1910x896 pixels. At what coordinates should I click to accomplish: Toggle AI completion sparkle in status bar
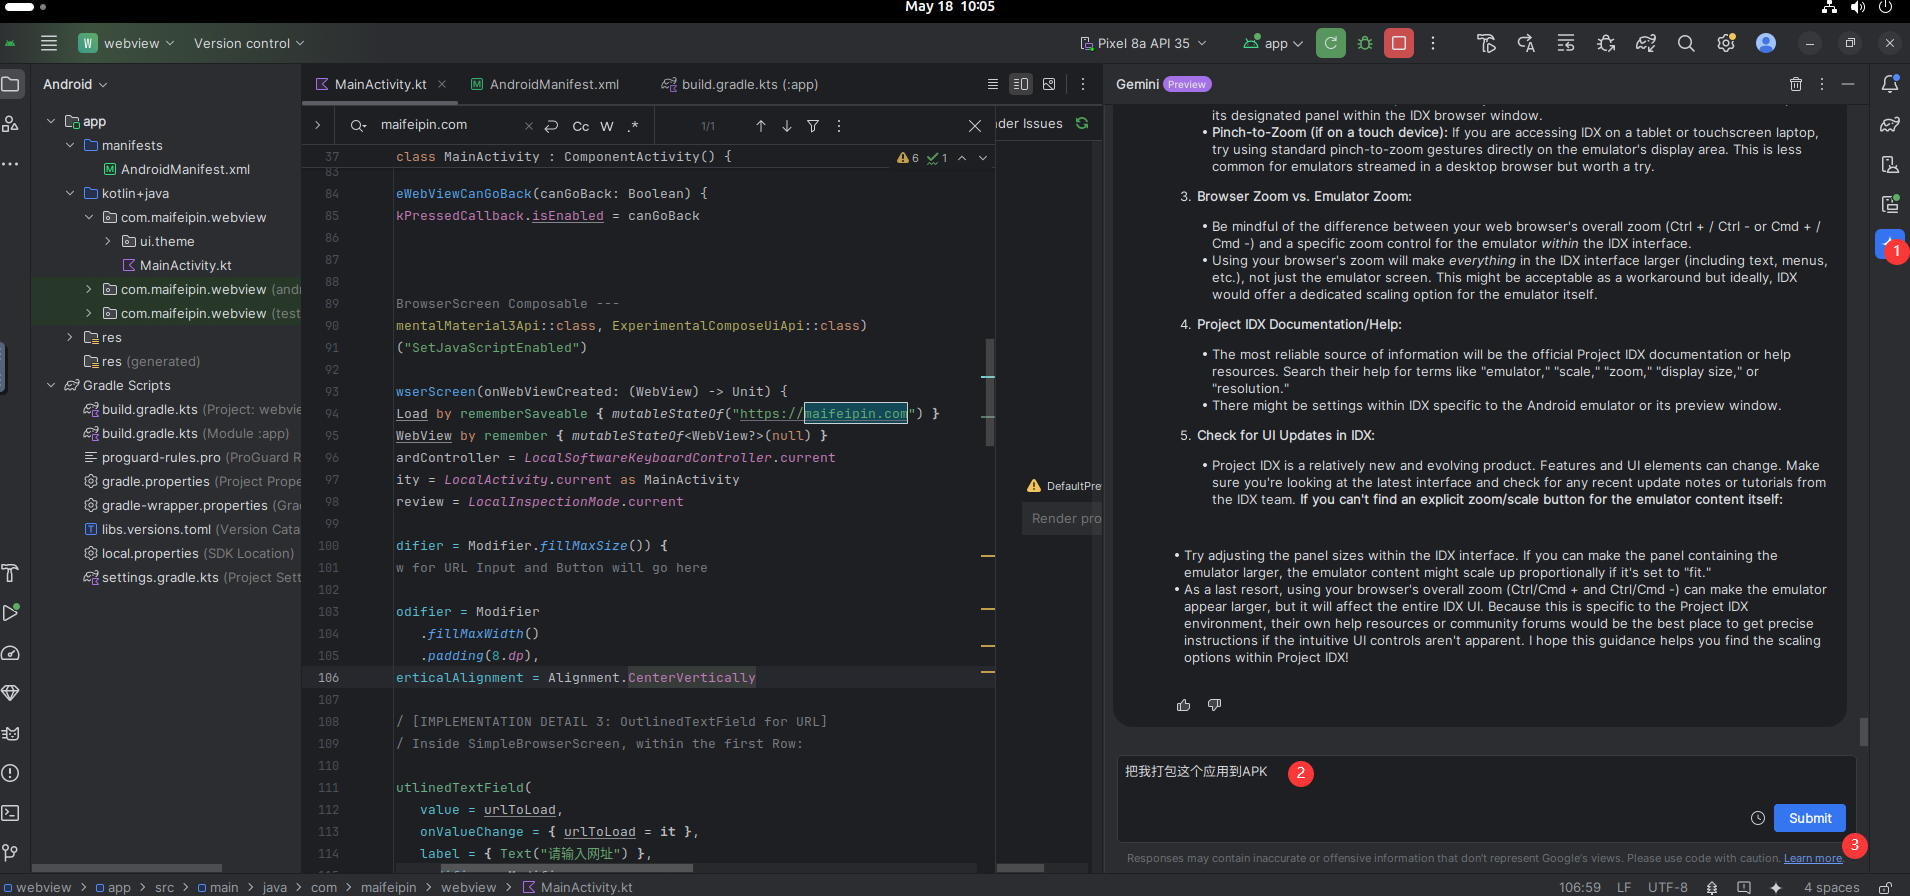[1776, 887]
